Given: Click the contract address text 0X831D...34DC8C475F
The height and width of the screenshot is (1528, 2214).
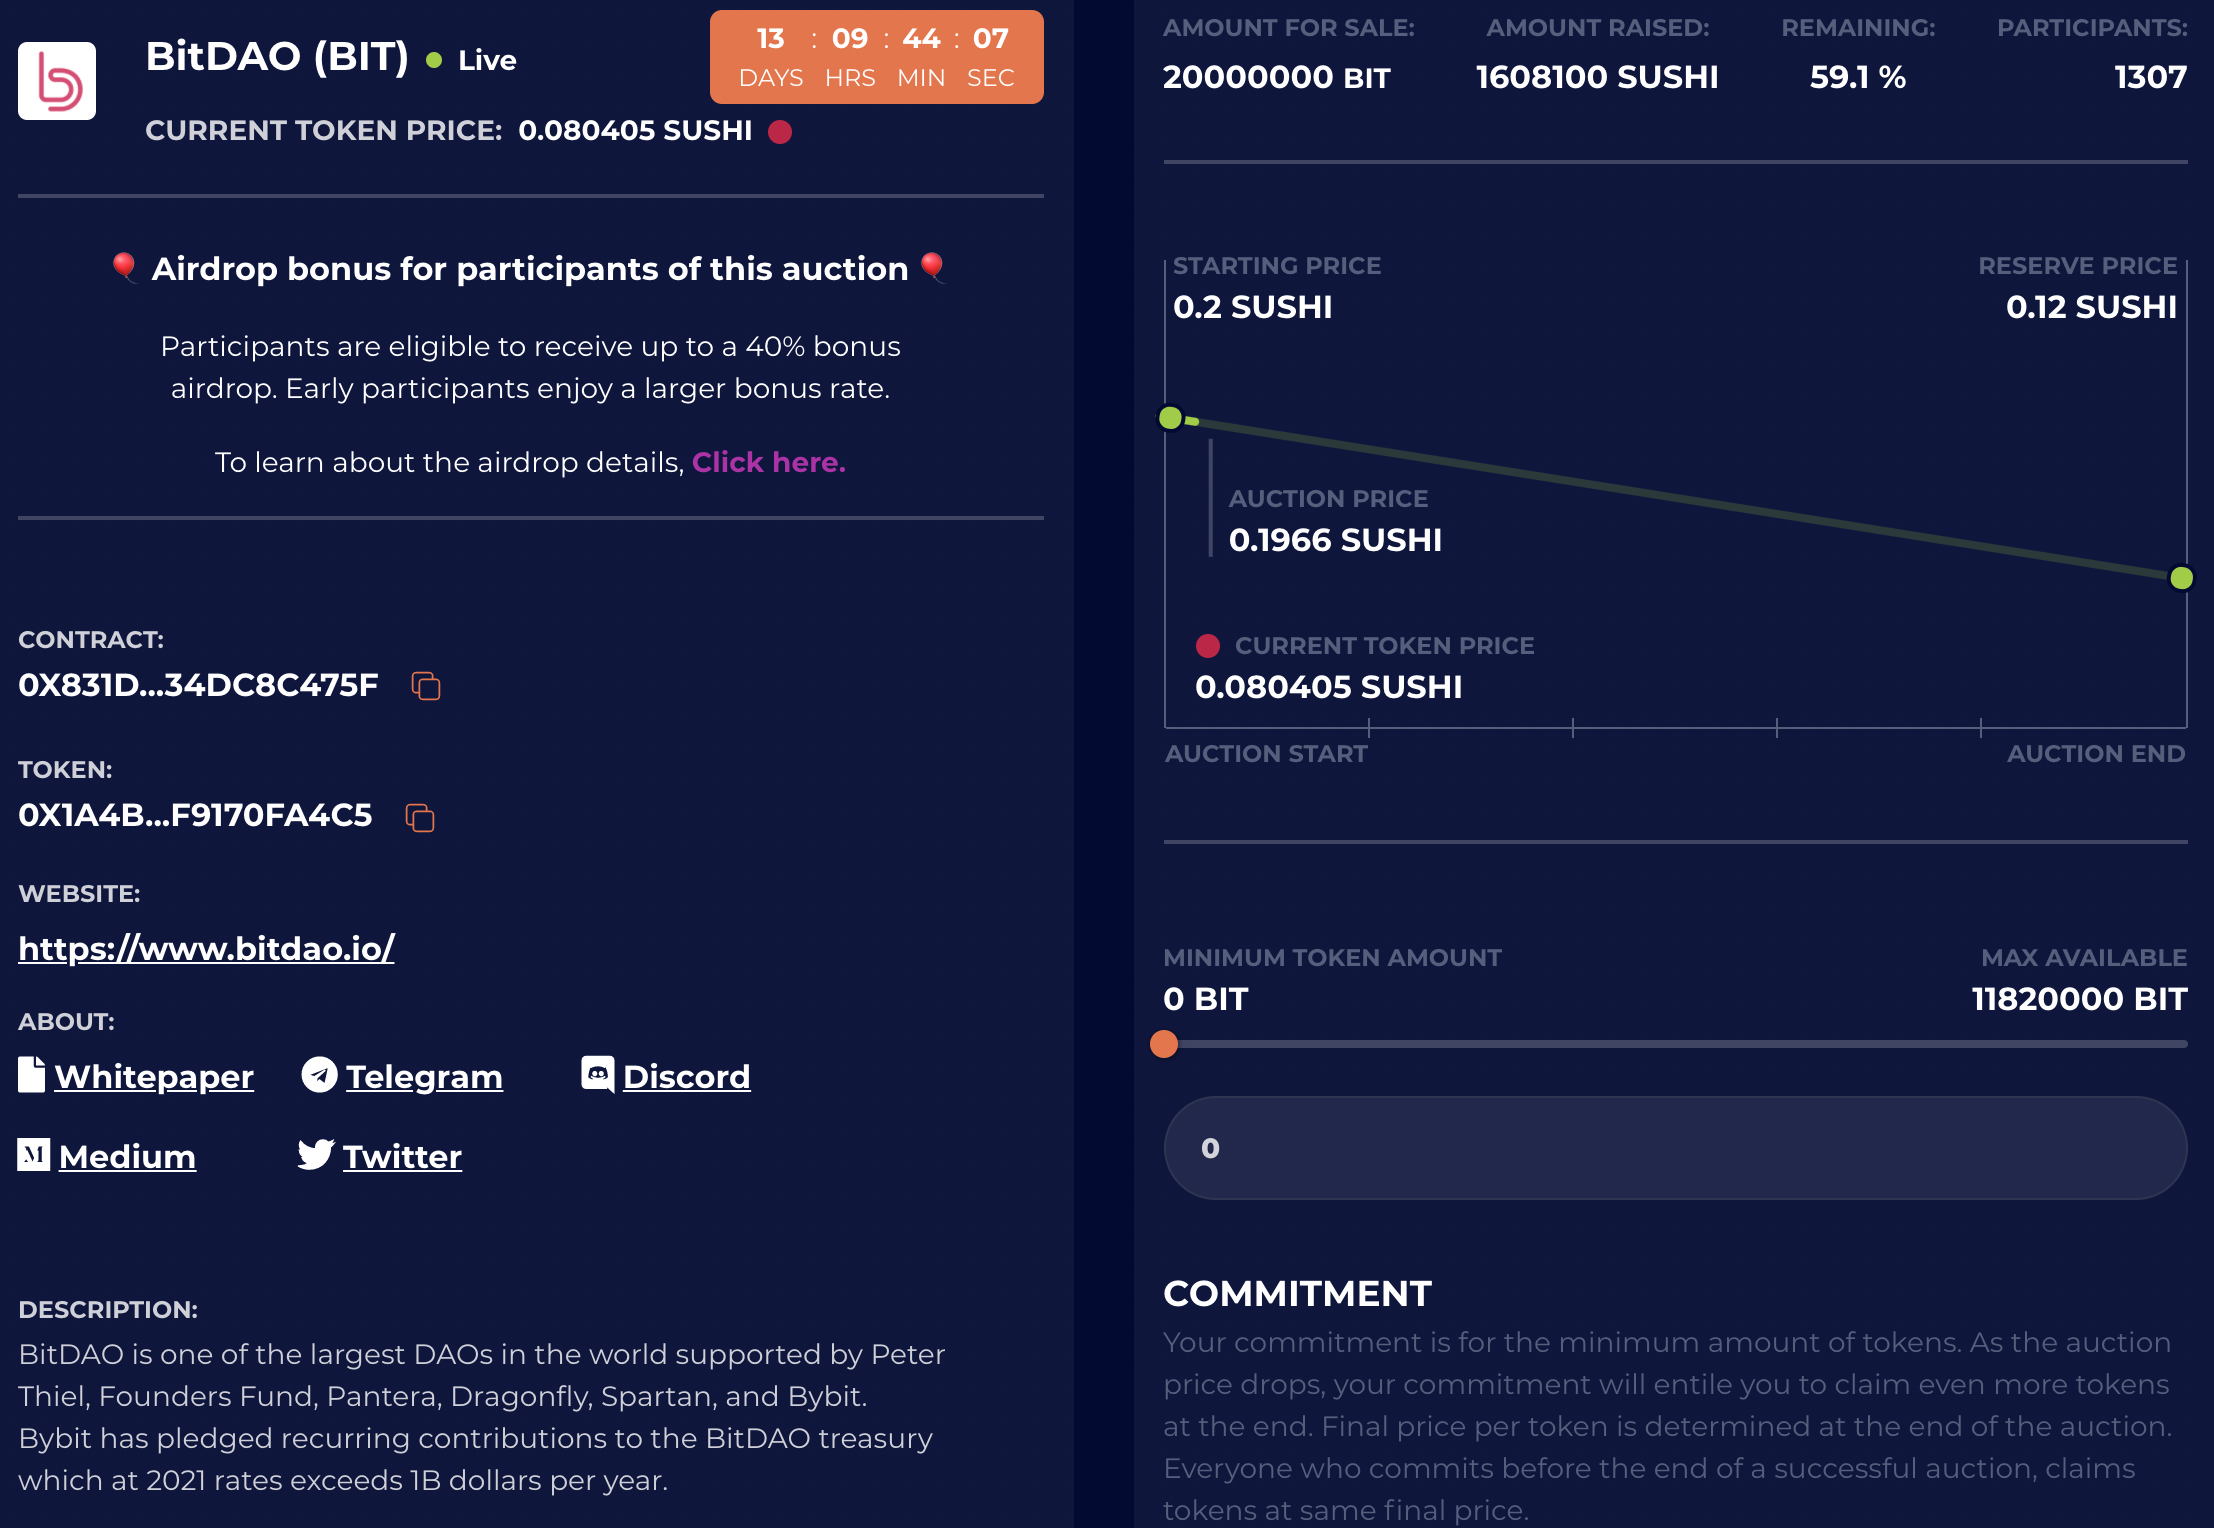Looking at the screenshot, I should (198, 685).
